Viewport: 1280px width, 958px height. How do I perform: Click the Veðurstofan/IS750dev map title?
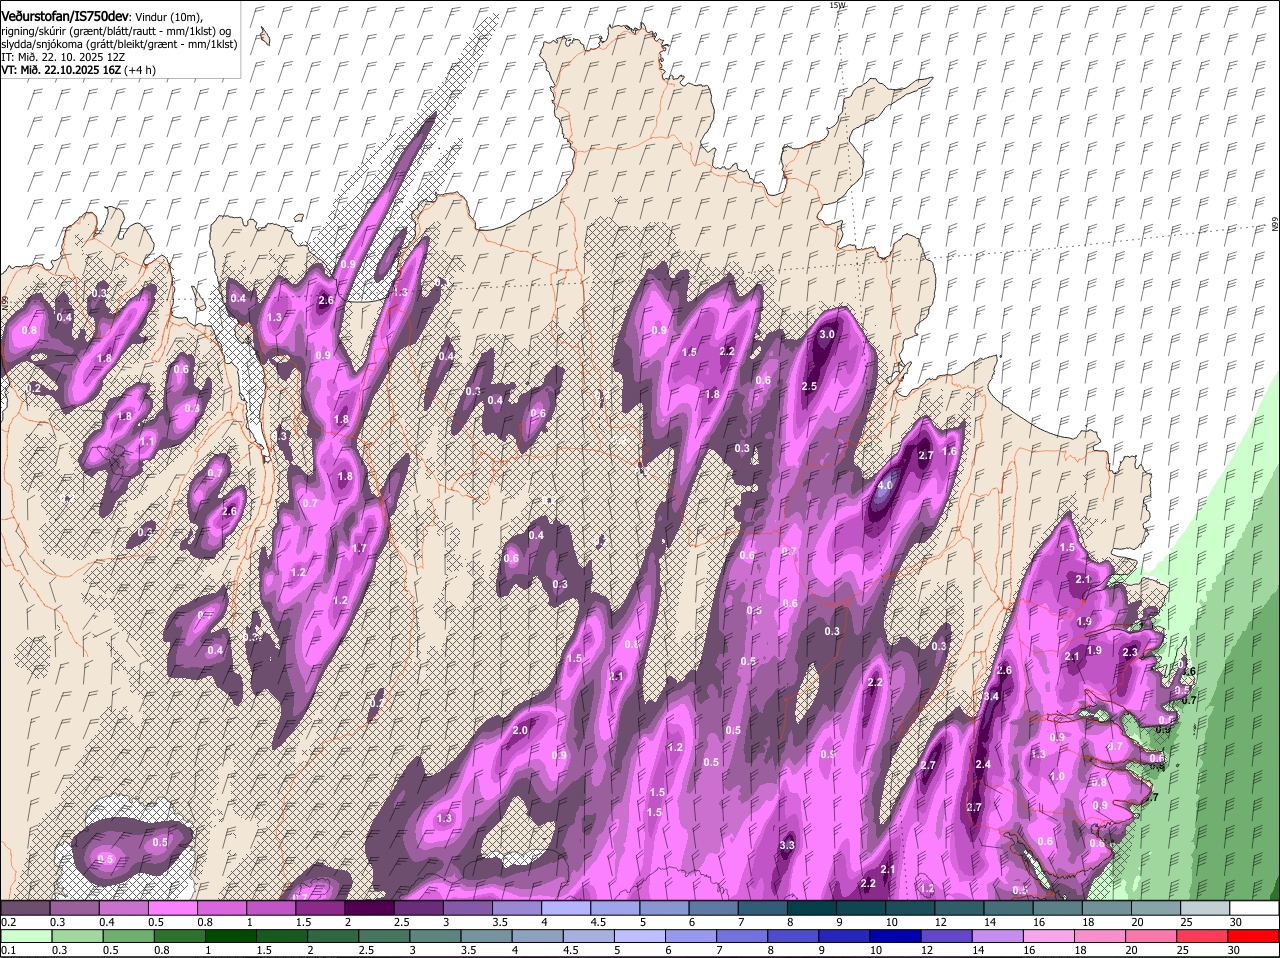pyautogui.click(x=65, y=15)
